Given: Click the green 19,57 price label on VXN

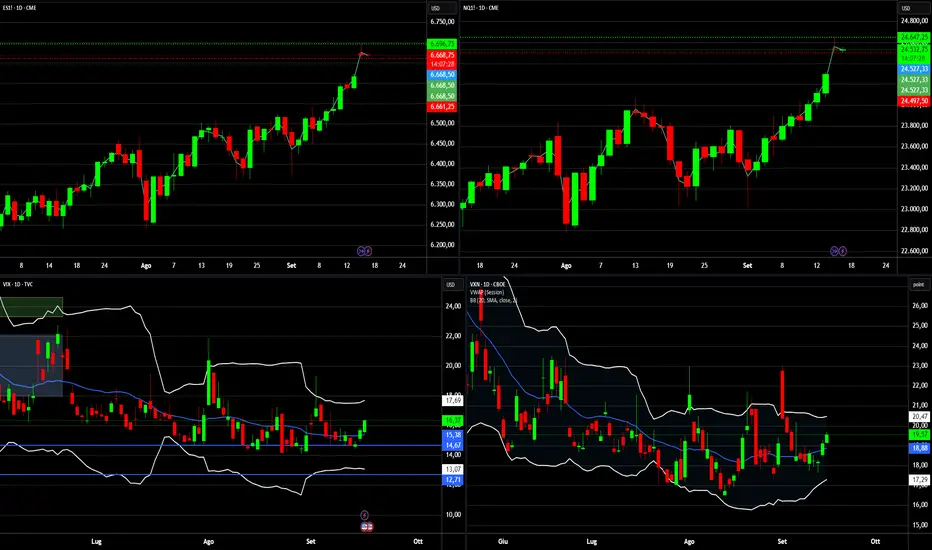Looking at the screenshot, I should (919, 435).
